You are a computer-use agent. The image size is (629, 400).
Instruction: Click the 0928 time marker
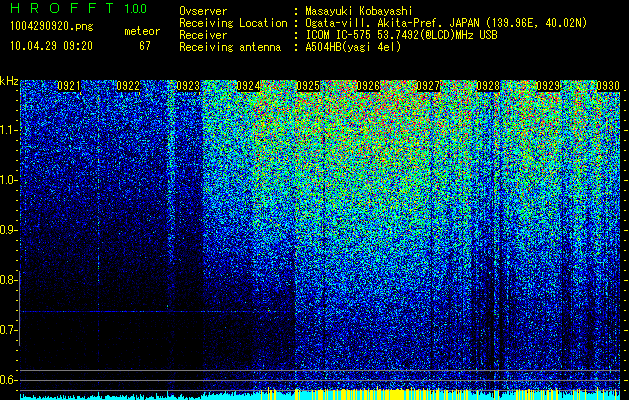pos(488,86)
